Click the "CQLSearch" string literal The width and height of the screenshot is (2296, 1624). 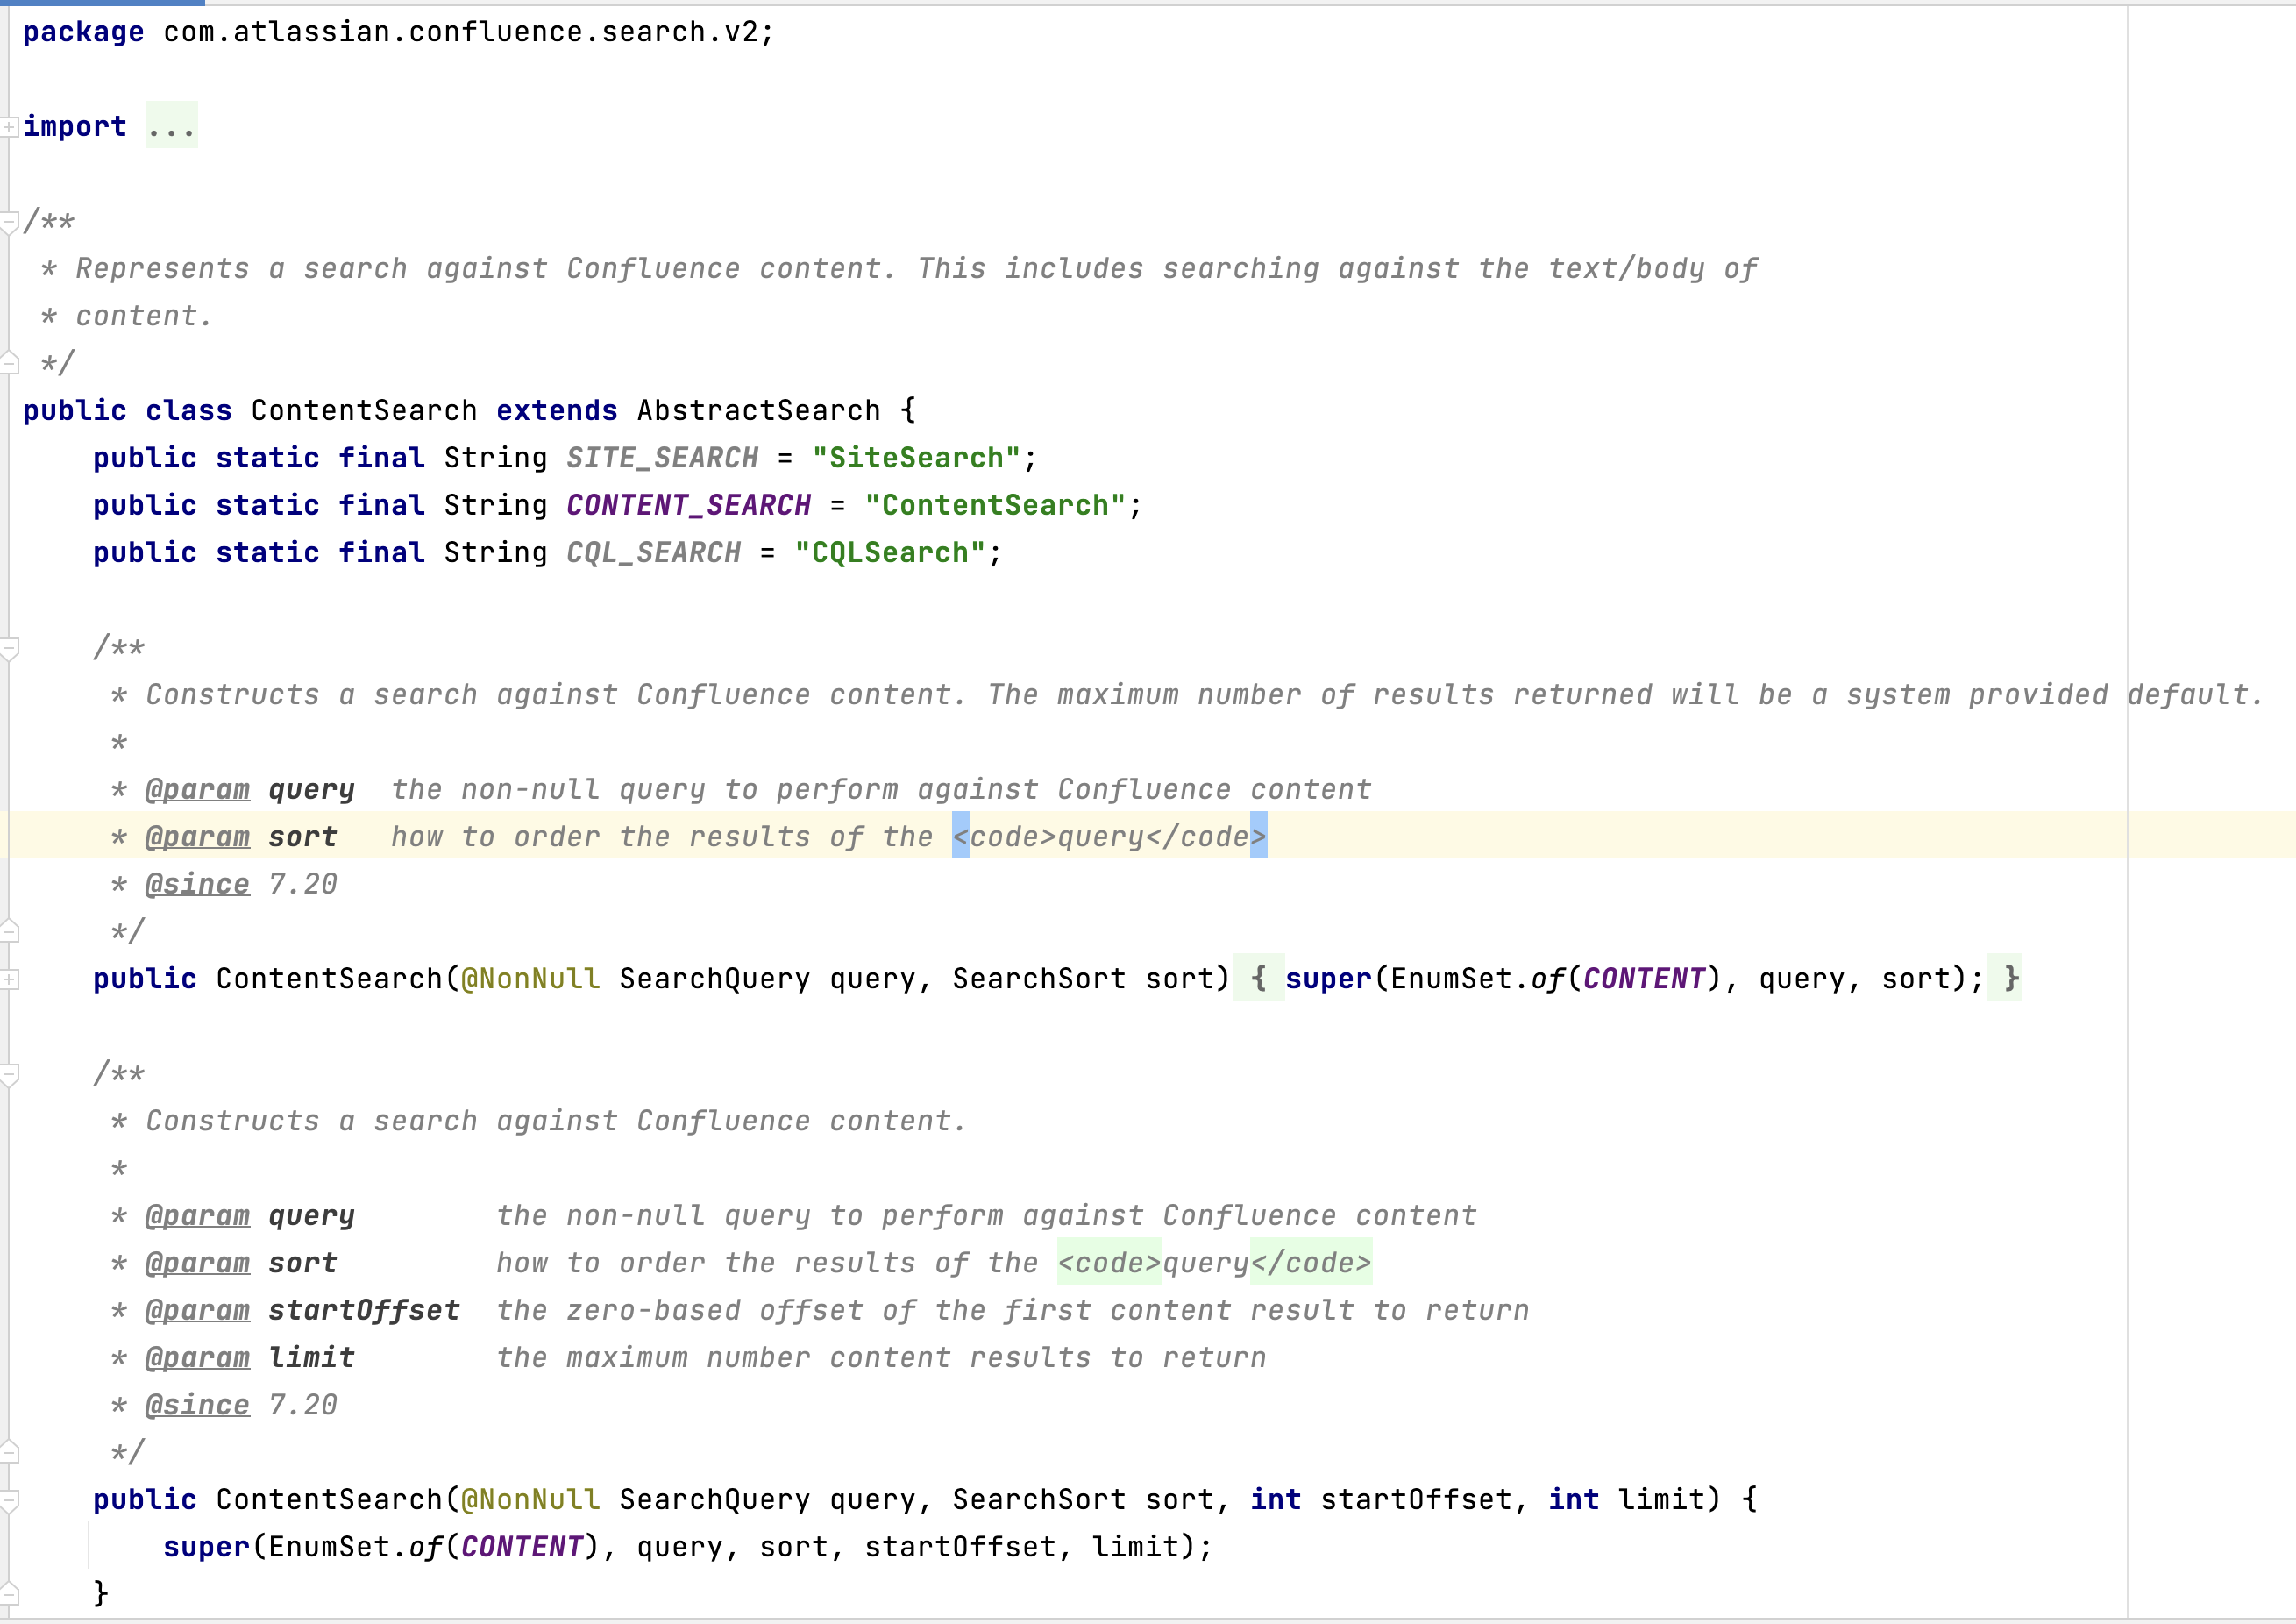point(890,552)
